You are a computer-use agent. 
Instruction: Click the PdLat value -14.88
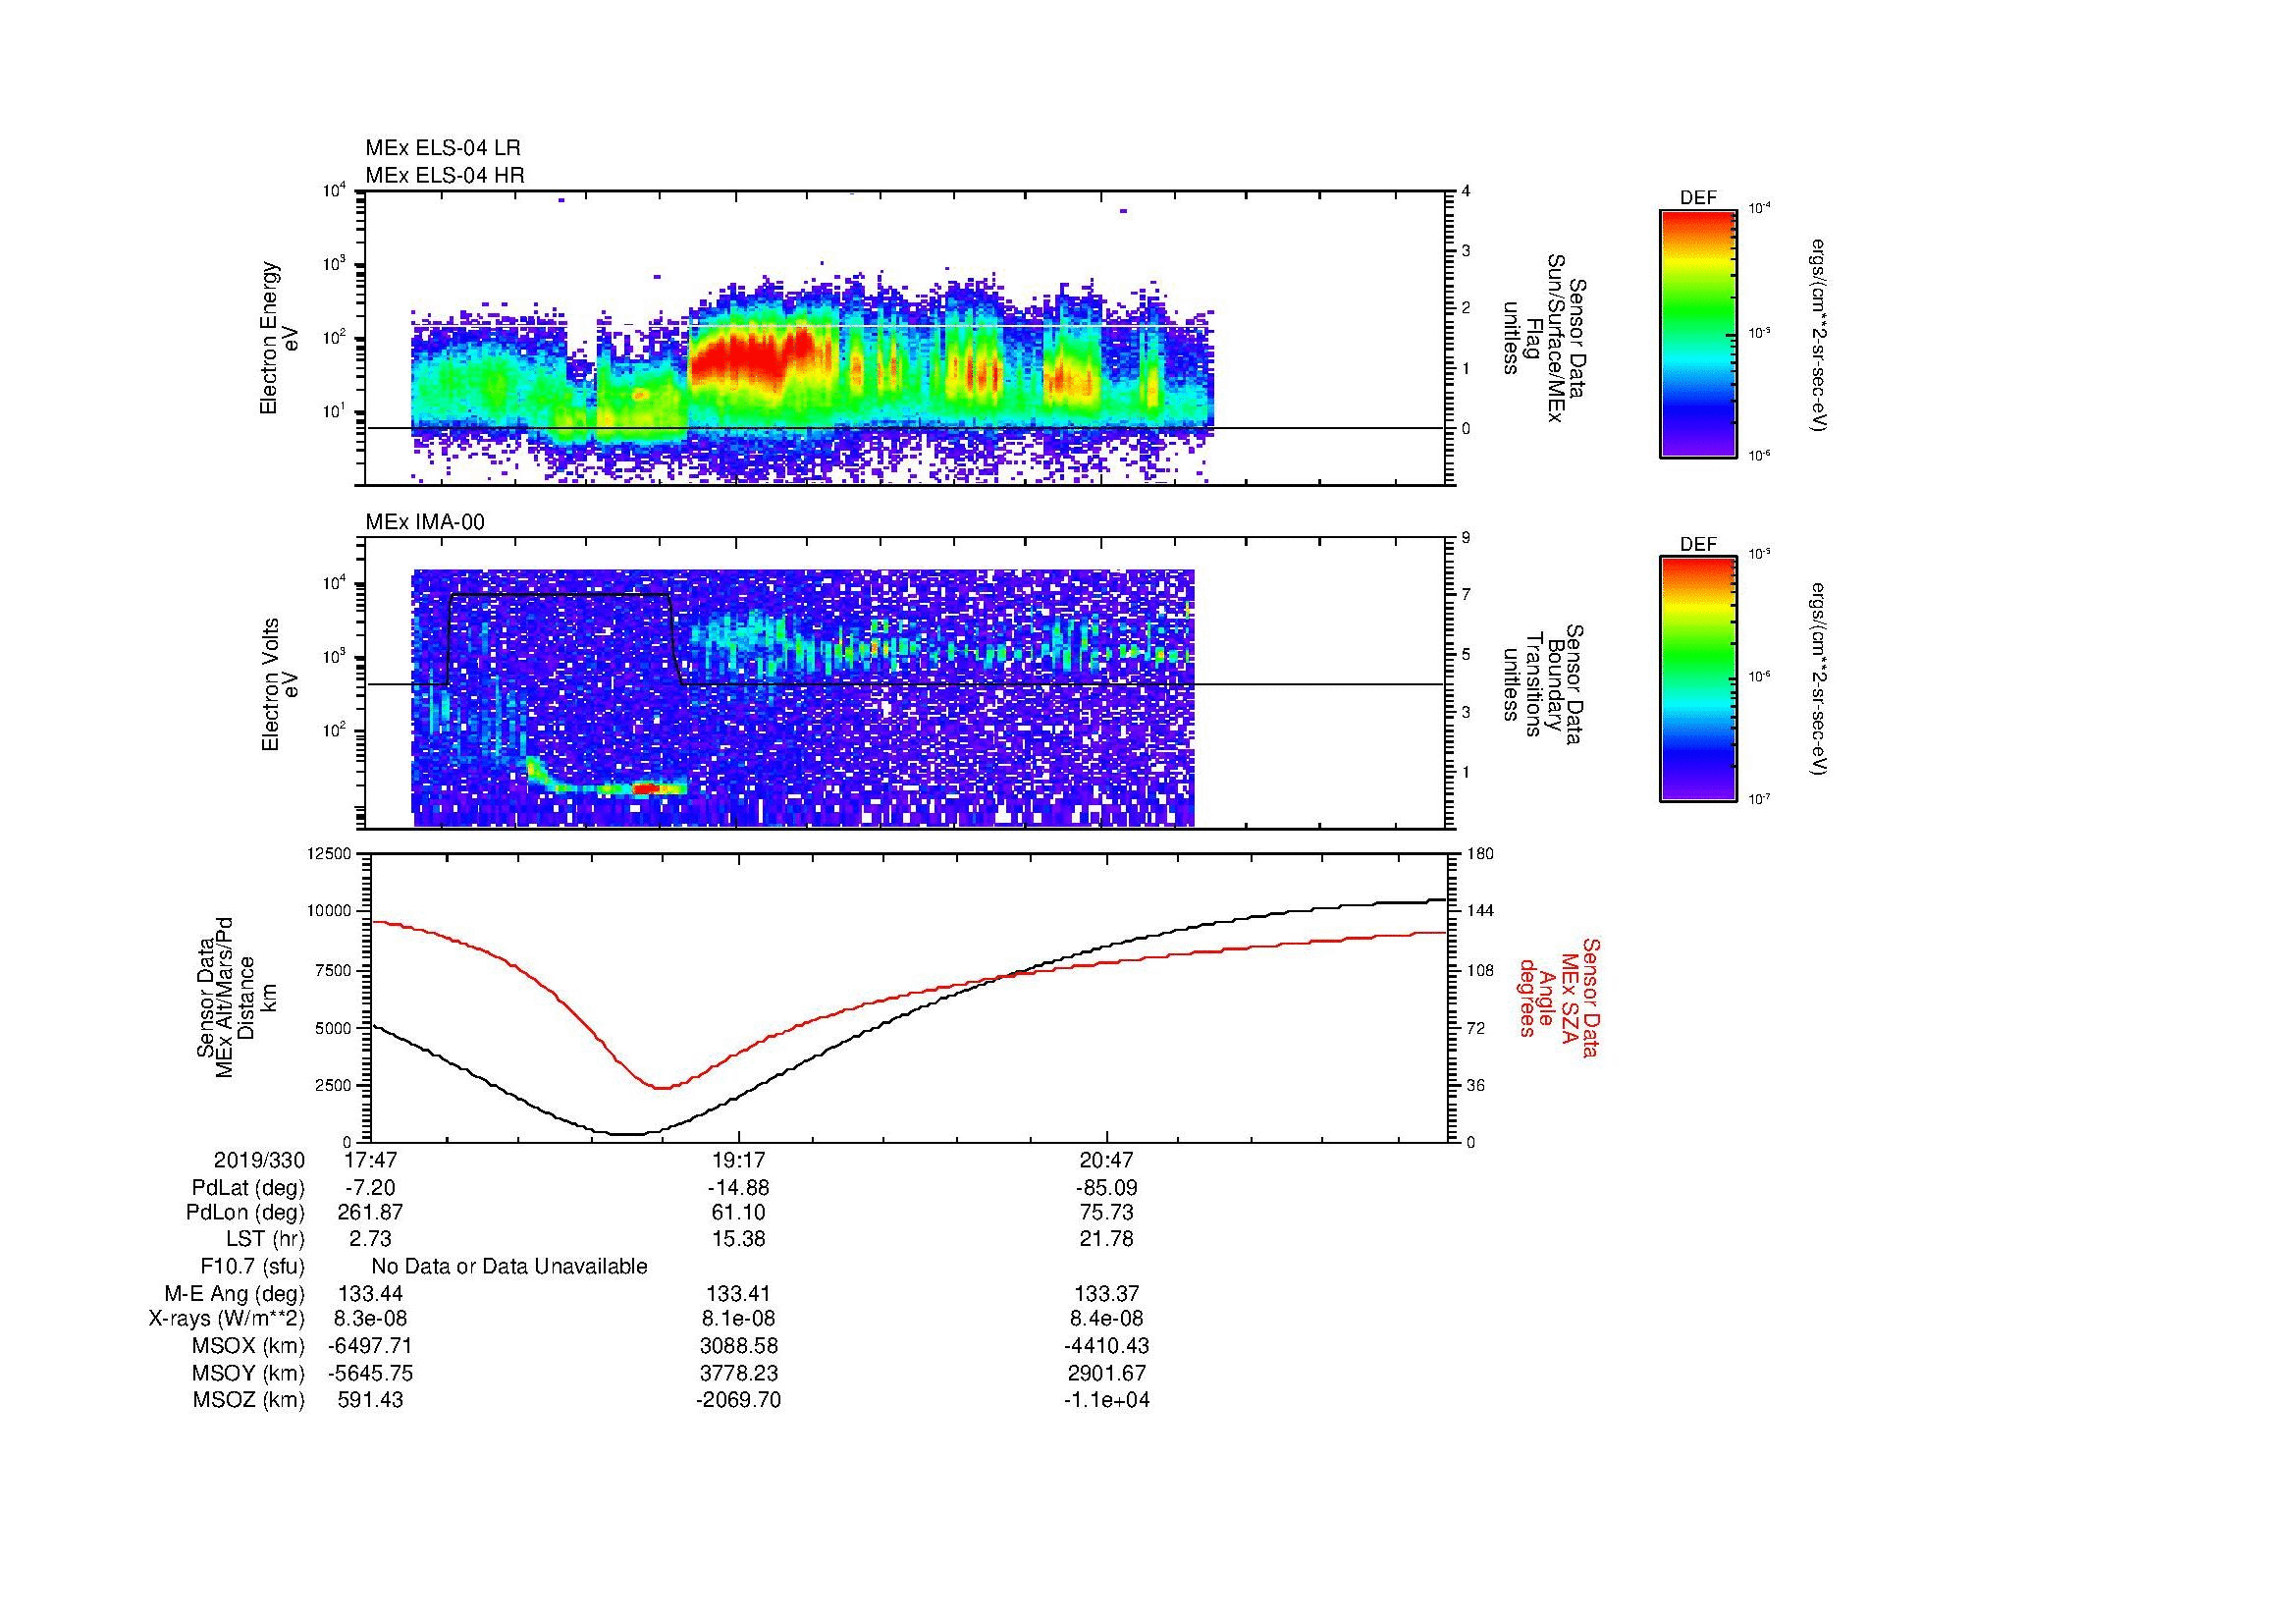(738, 1188)
